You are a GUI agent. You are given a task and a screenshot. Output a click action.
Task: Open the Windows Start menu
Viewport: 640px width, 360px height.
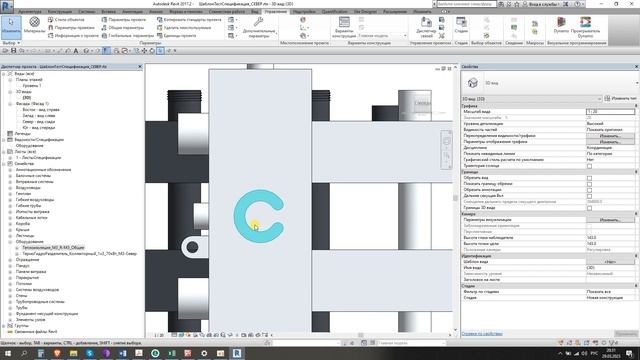coord(8,353)
